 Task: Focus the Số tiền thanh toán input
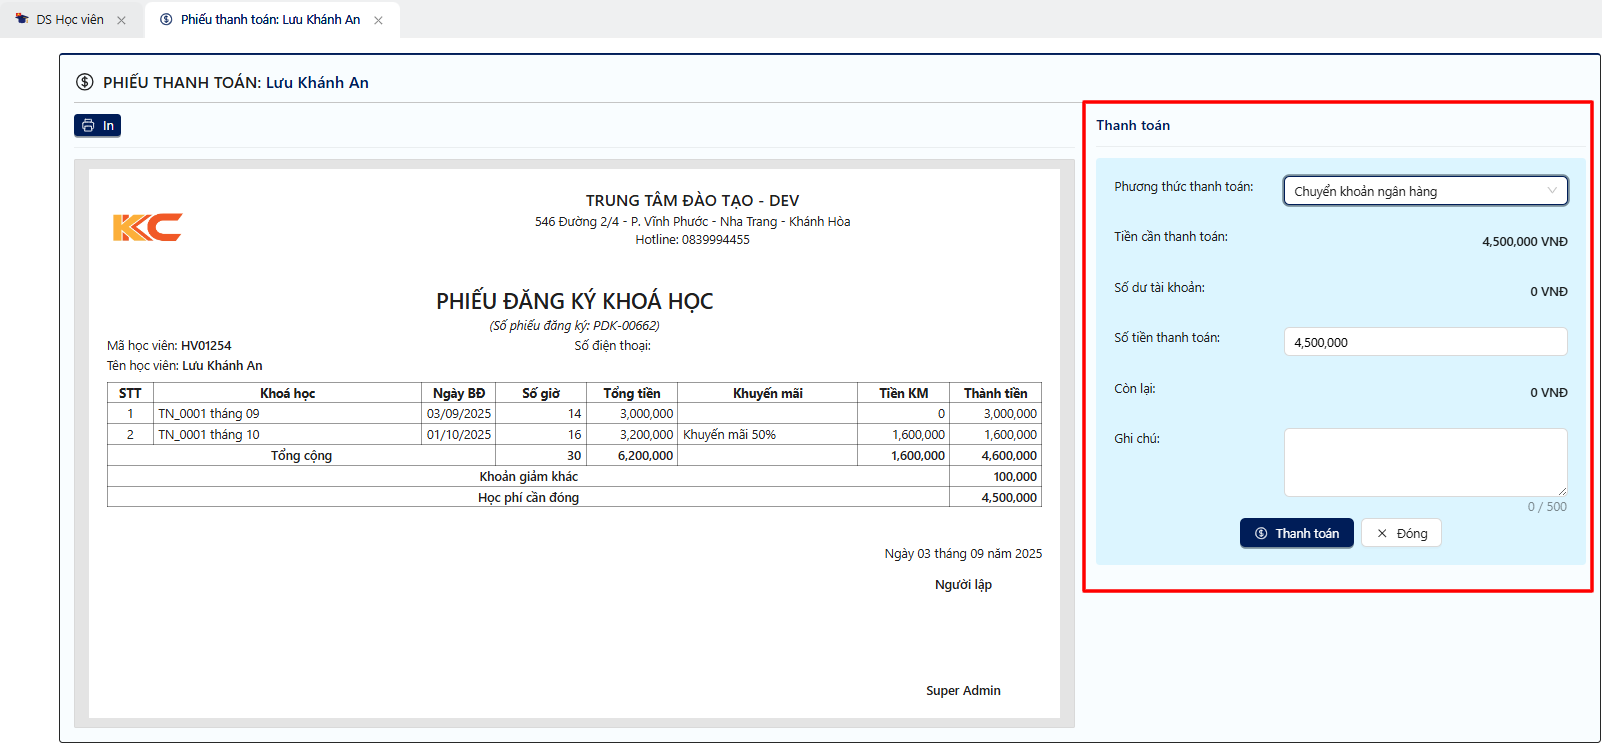(1424, 342)
